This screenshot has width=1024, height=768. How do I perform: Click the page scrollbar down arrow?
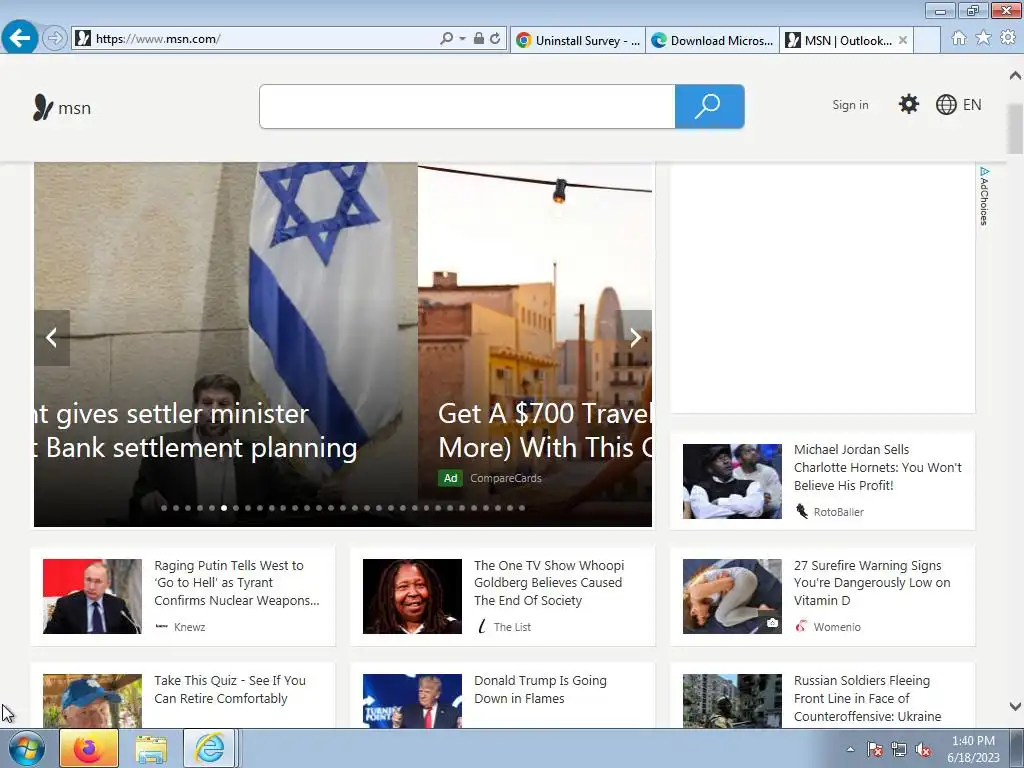point(1015,706)
